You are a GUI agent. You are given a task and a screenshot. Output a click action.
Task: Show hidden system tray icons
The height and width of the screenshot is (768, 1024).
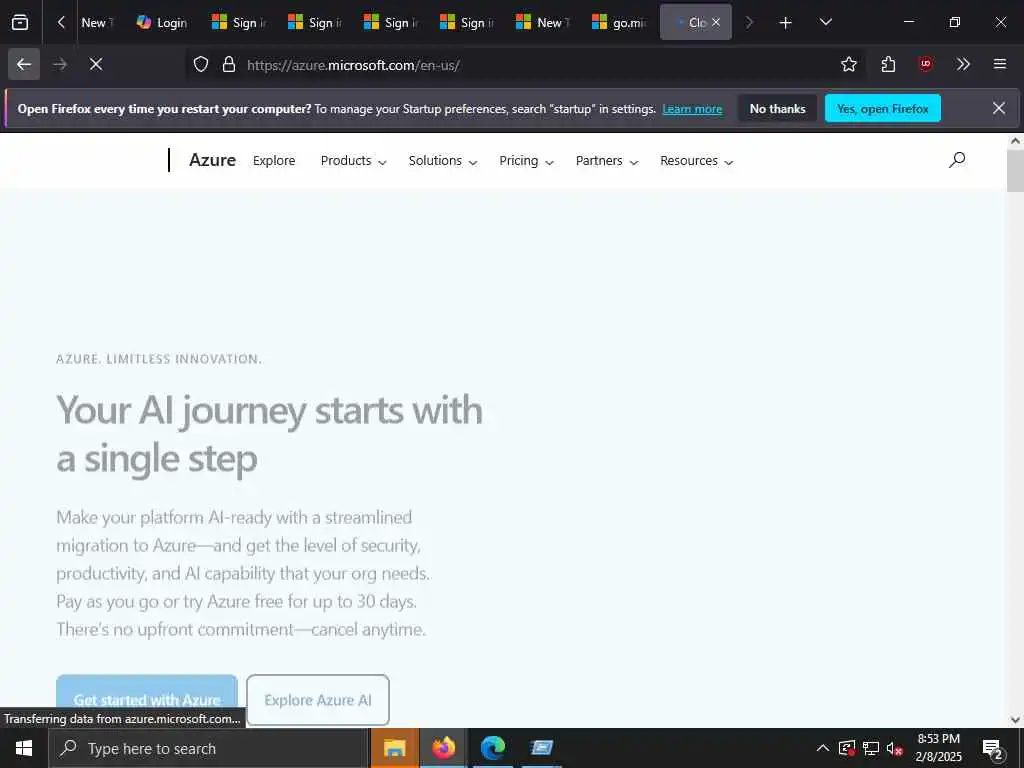[823, 748]
